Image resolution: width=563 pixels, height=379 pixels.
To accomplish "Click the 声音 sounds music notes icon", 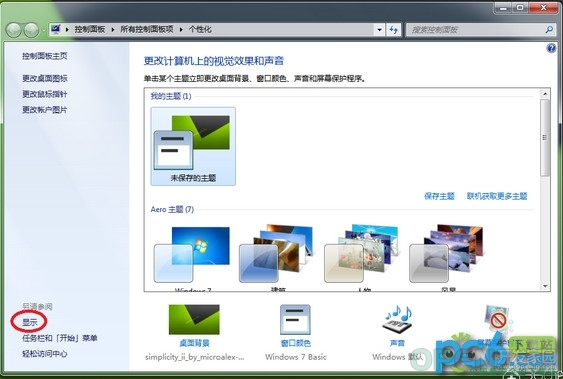I will click(x=397, y=319).
